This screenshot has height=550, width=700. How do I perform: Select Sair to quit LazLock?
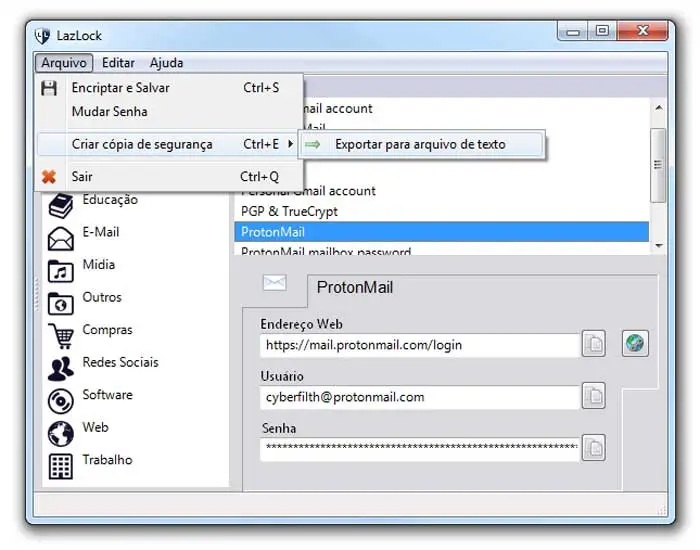pos(170,177)
